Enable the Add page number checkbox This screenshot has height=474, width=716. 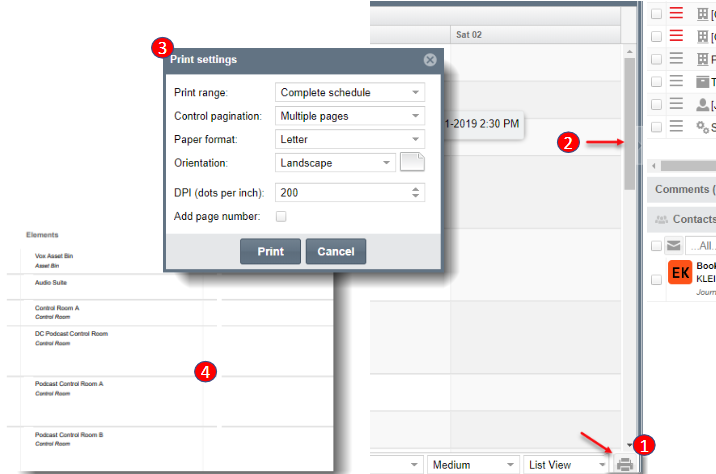pos(281,216)
